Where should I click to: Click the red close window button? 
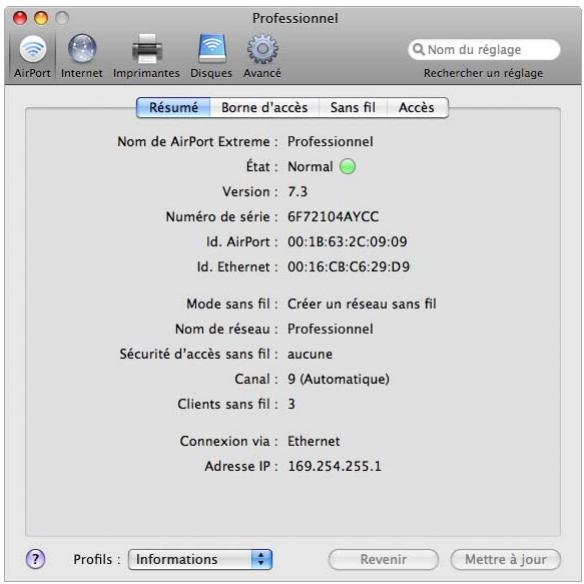[x=20, y=18]
